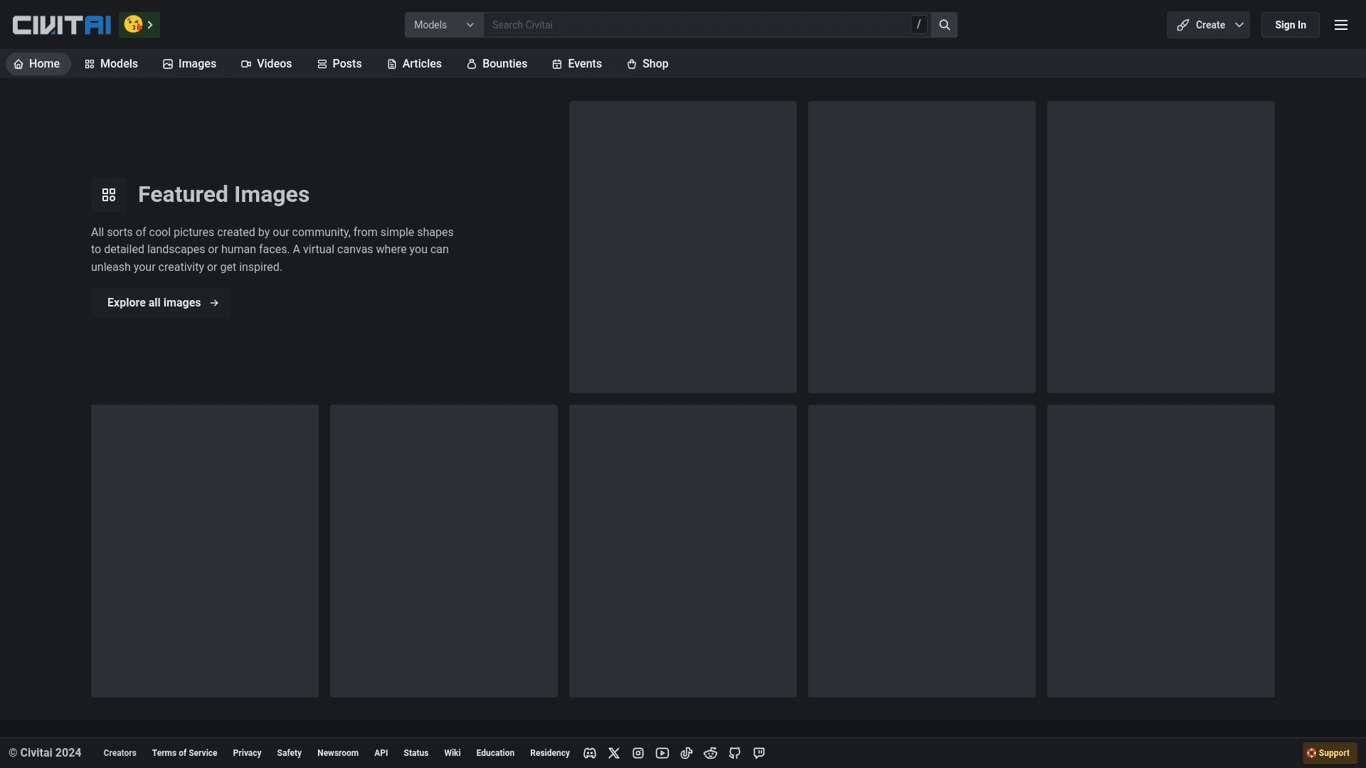The width and height of the screenshot is (1366, 768).
Task: Click Explore all images button
Action: coord(161,303)
